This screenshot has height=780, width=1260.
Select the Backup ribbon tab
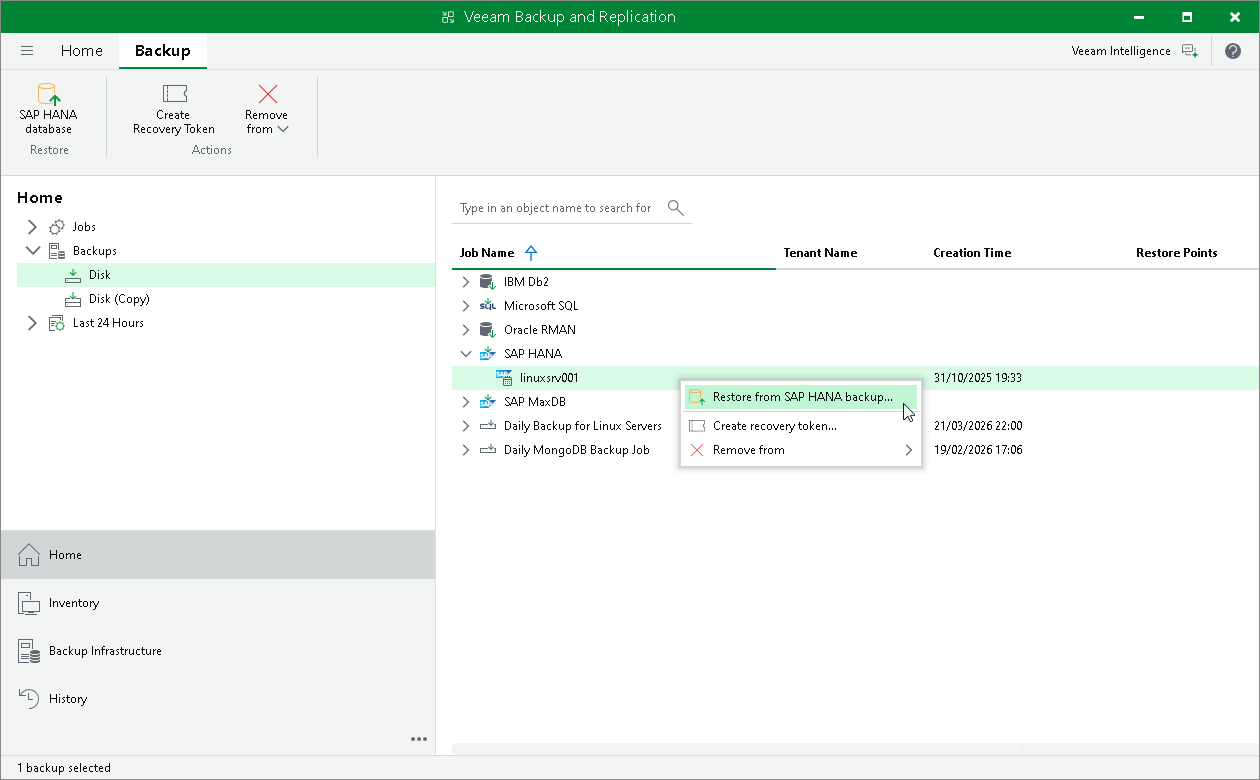[x=163, y=51]
